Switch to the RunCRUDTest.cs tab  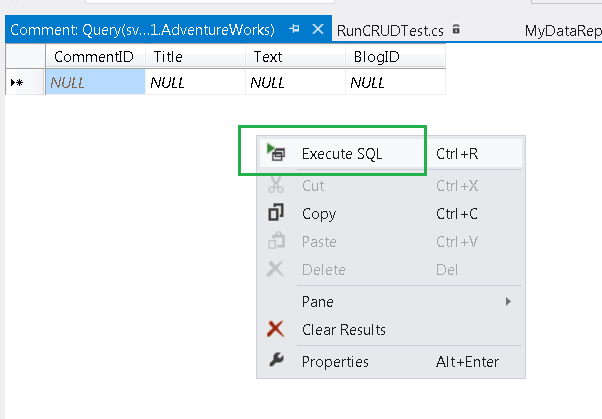click(390, 31)
